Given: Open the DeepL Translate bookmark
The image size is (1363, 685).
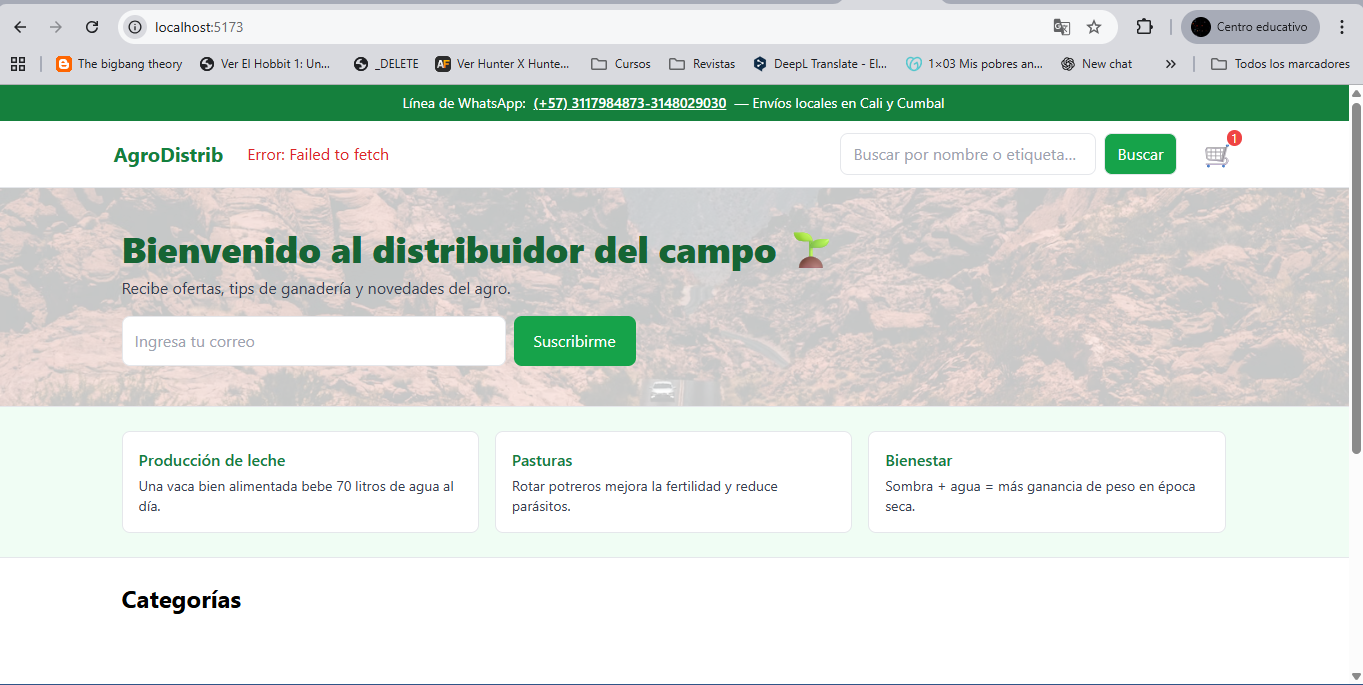Looking at the screenshot, I should (820, 64).
